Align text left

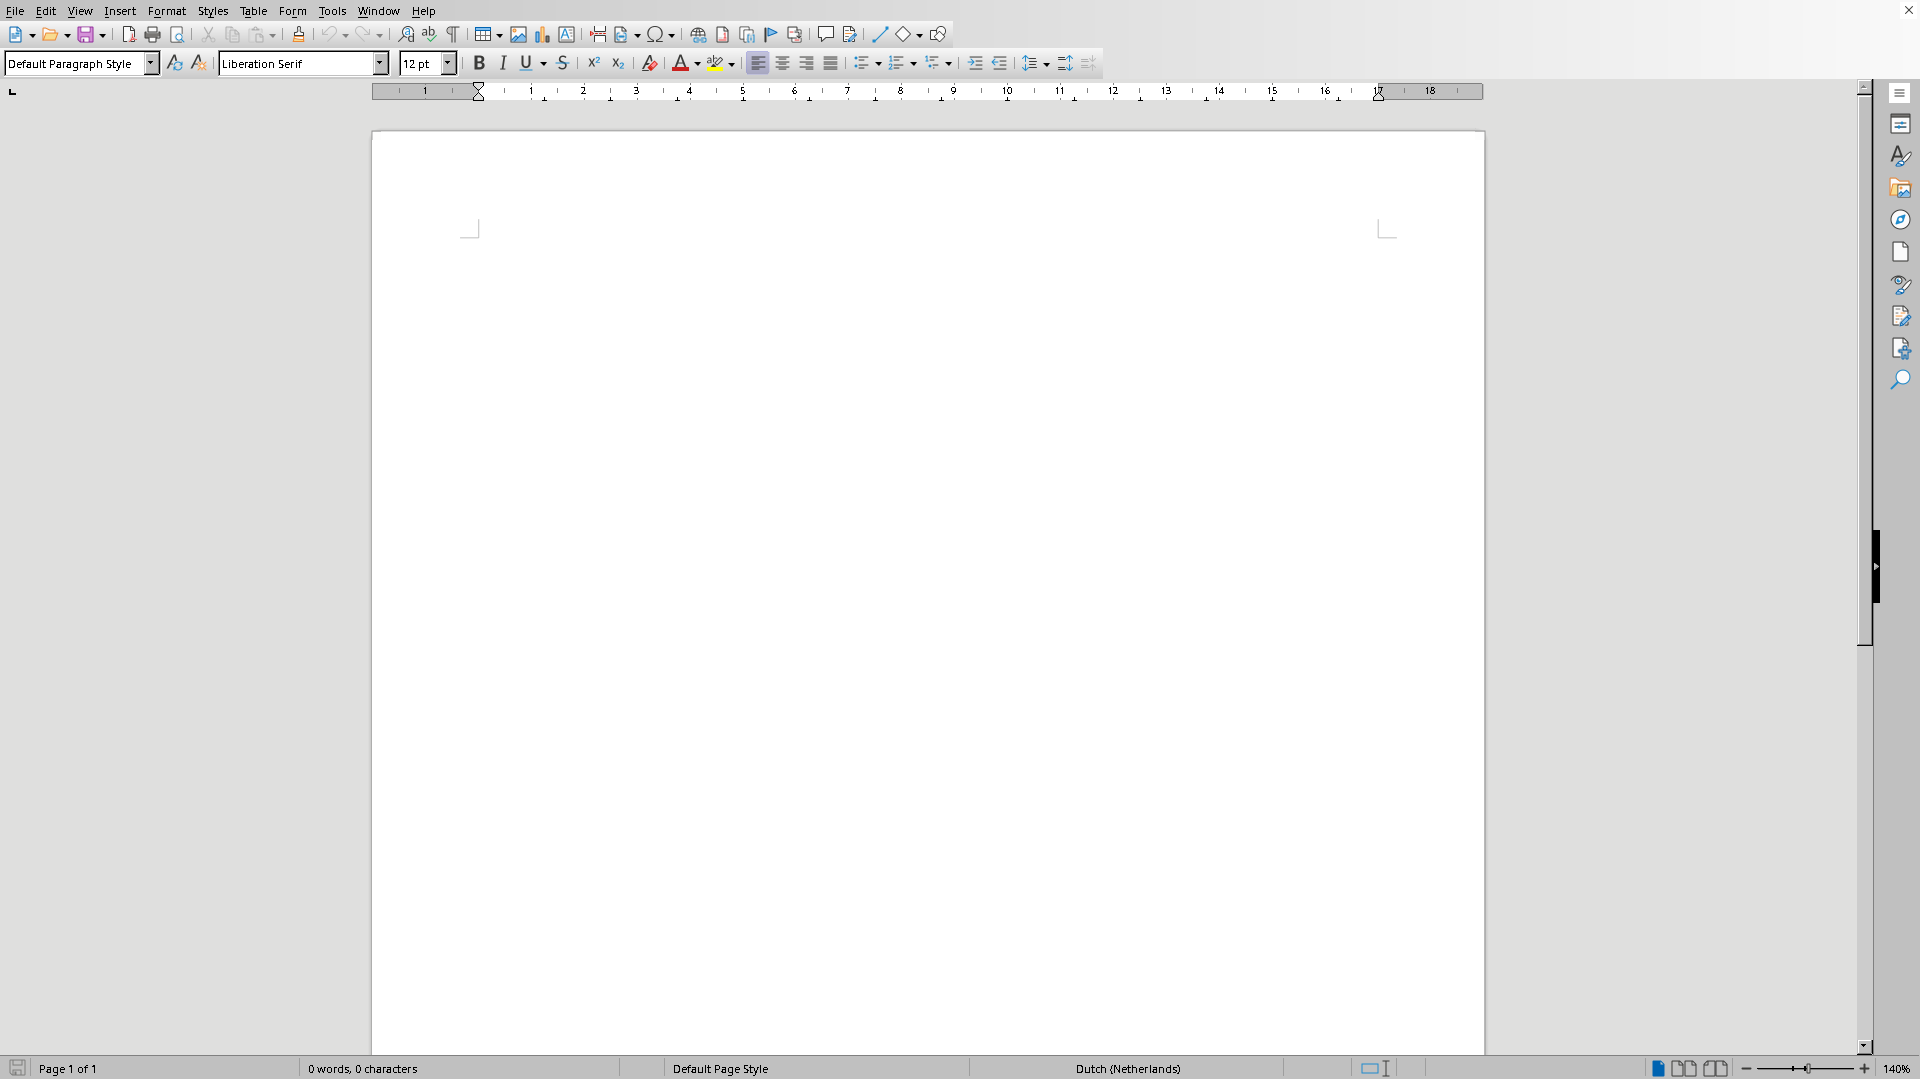coord(758,63)
